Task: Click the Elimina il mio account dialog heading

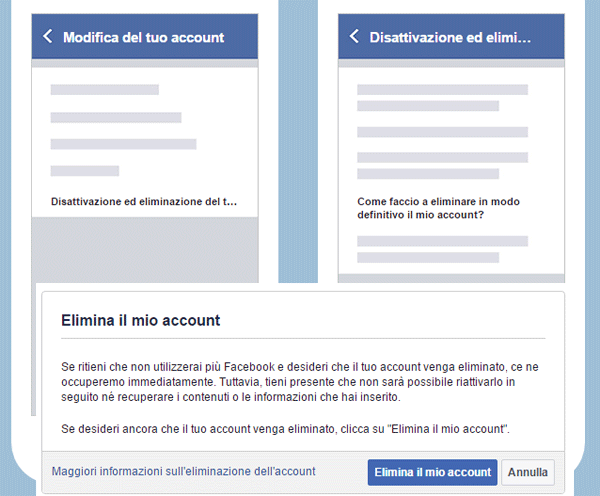Action: pos(141,321)
